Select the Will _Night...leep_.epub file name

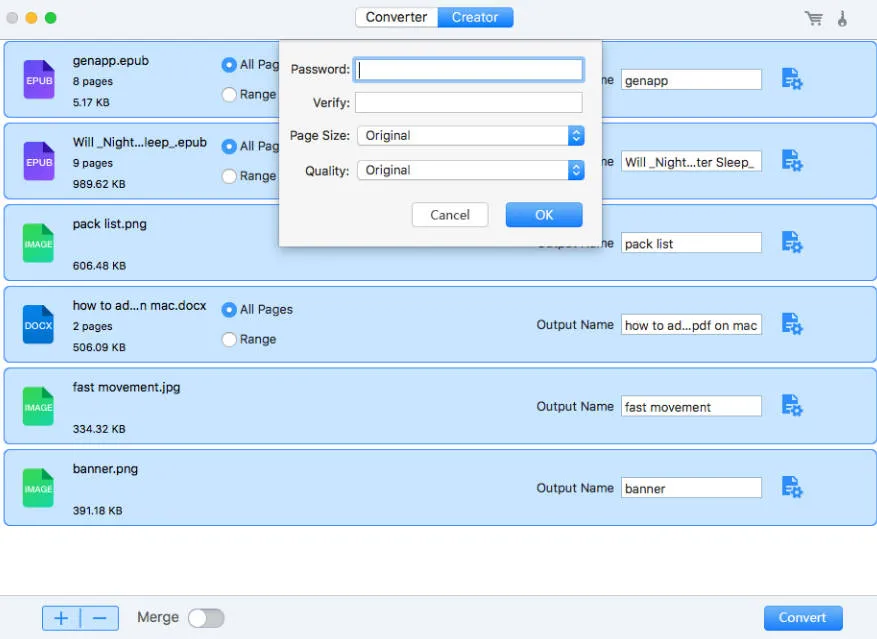(140, 143)
